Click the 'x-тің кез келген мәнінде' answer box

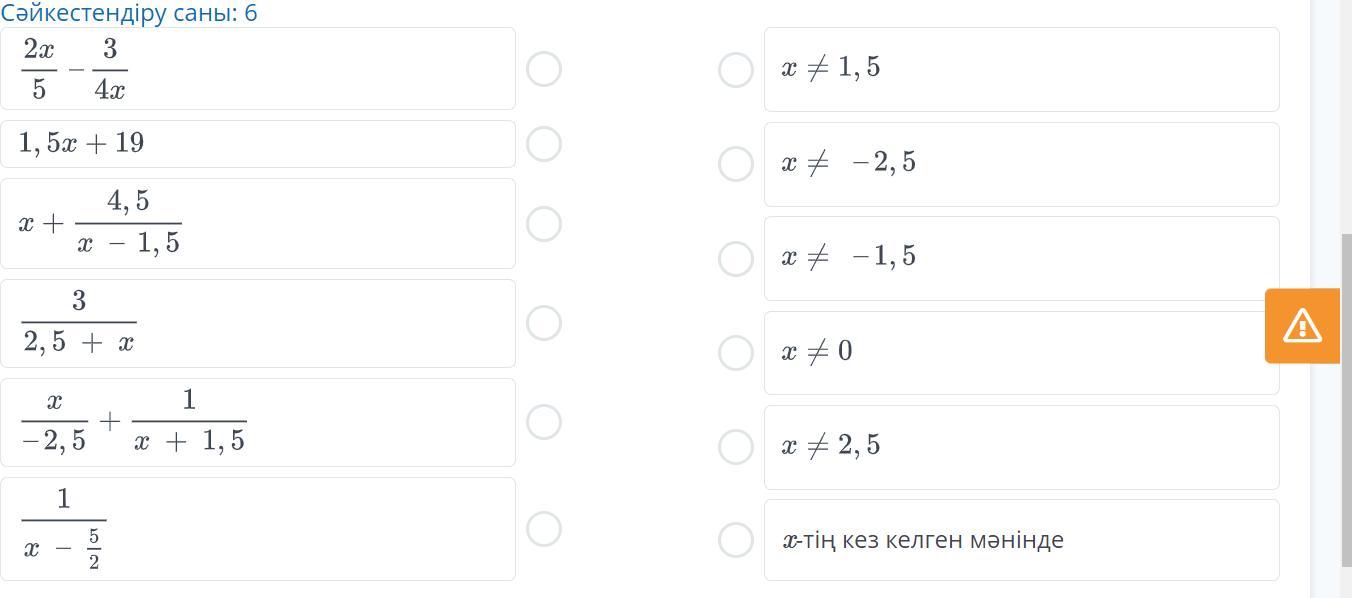[x=1021, y=540]
